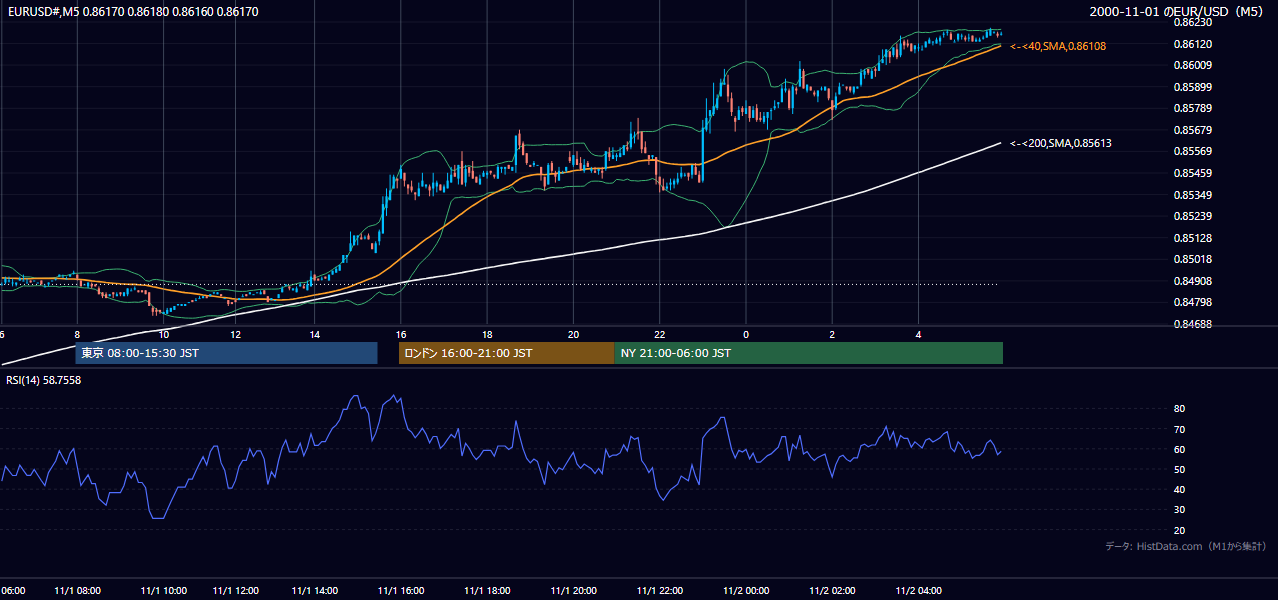Image resolution: width=1278 pixels, height=600 pixels.
Task: Click hour label 22 under the price chart
Action: point(659,334)
